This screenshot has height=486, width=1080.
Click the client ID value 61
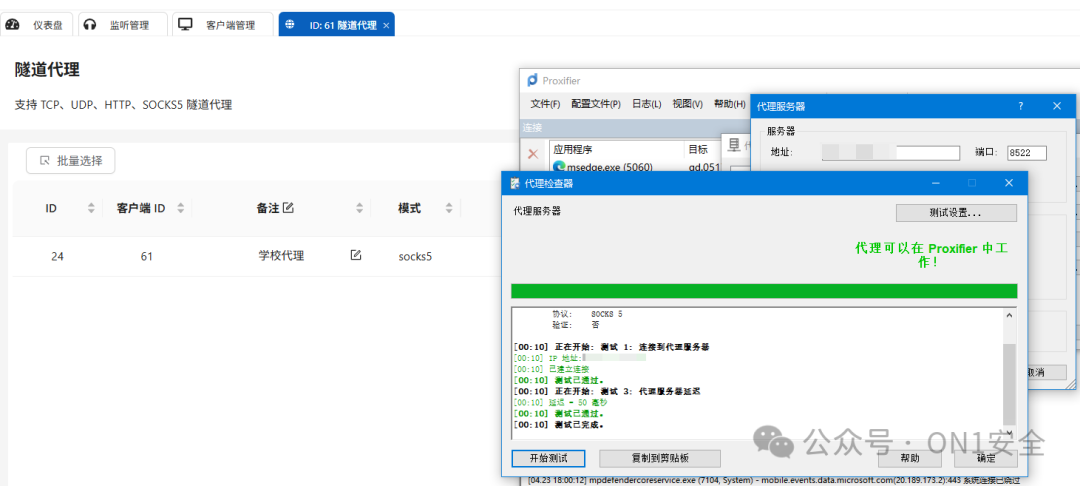coord(146,256)
